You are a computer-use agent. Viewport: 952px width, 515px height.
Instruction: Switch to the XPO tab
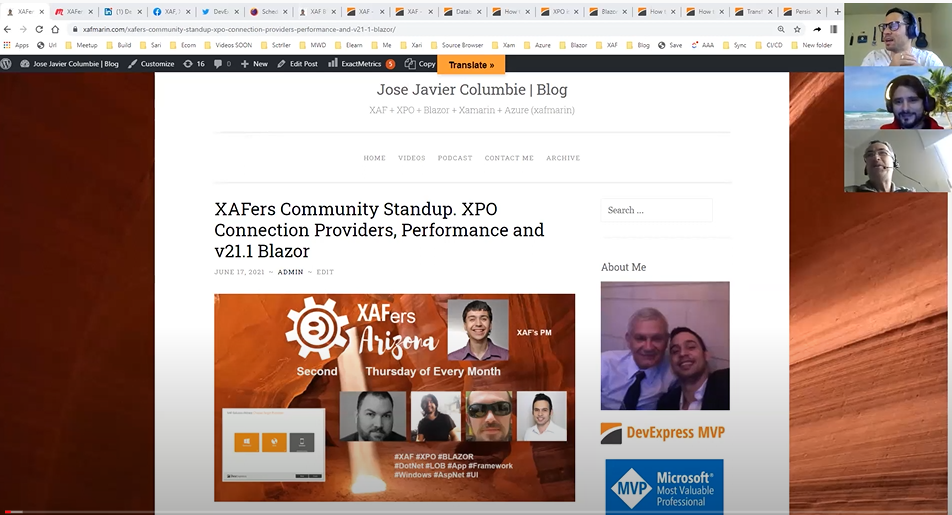tap(559, 12)
